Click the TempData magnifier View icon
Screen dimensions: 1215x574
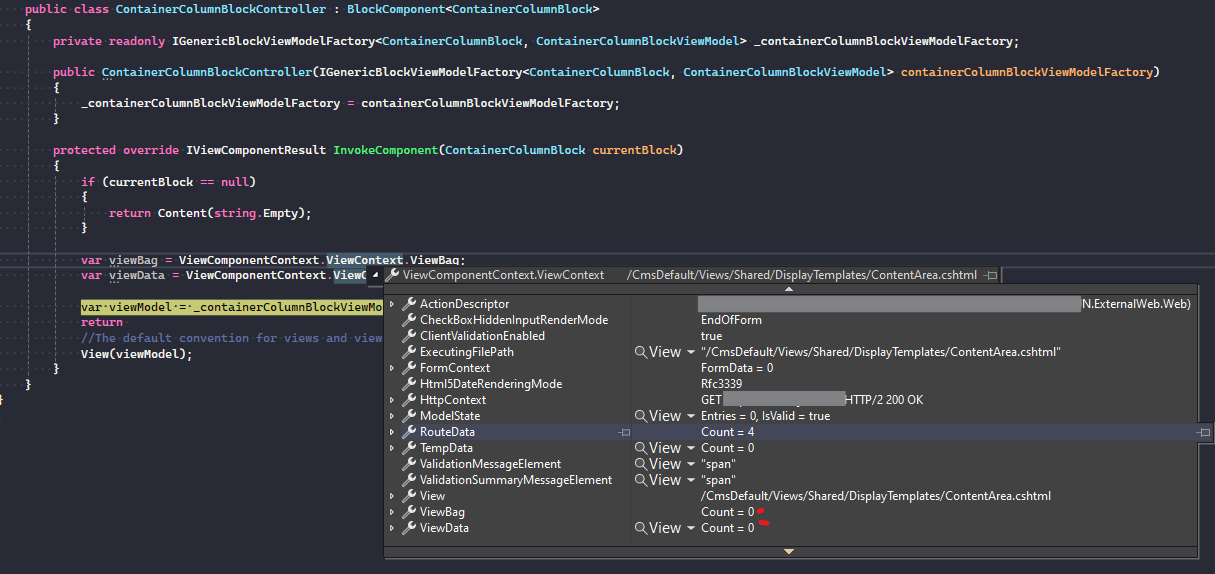(x=641, y=448)
